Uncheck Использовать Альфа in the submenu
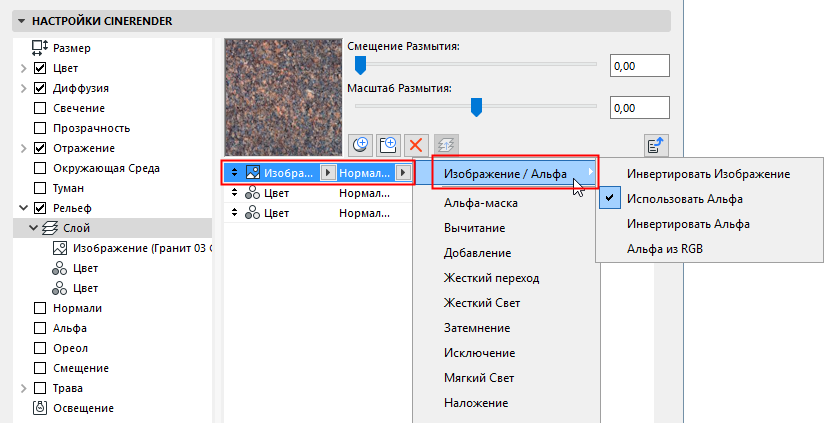 (685, 199)
